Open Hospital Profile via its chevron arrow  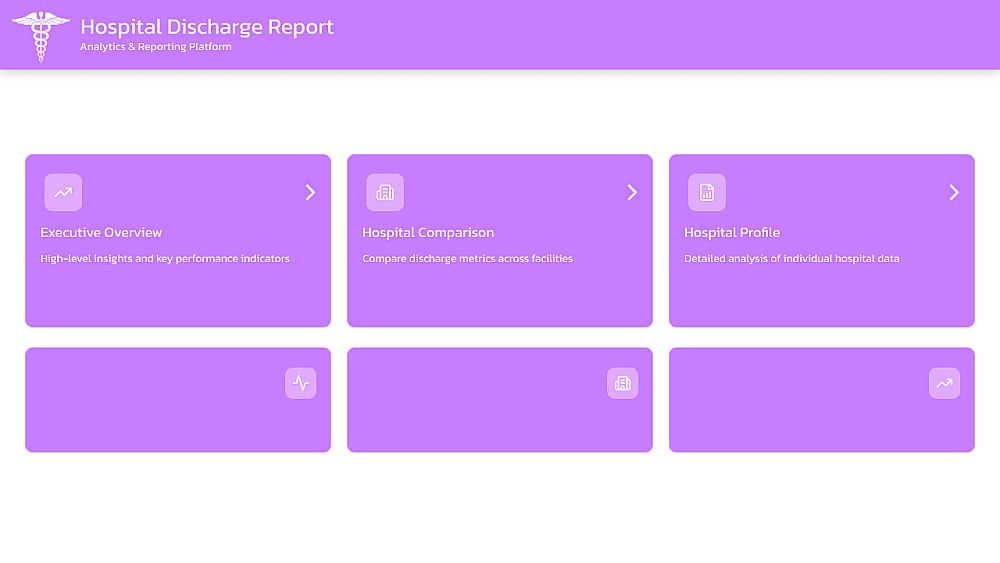(x=954, y=192)
